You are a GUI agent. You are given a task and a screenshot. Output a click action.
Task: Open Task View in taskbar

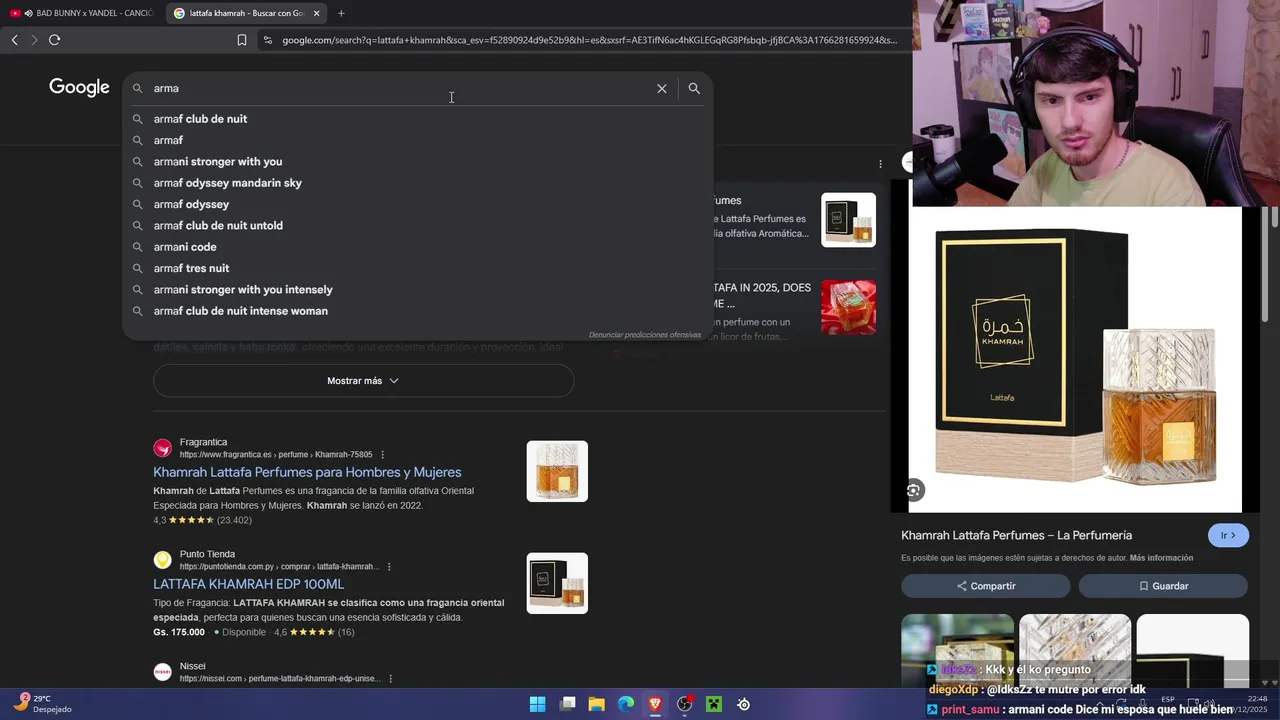click(567, 704)
